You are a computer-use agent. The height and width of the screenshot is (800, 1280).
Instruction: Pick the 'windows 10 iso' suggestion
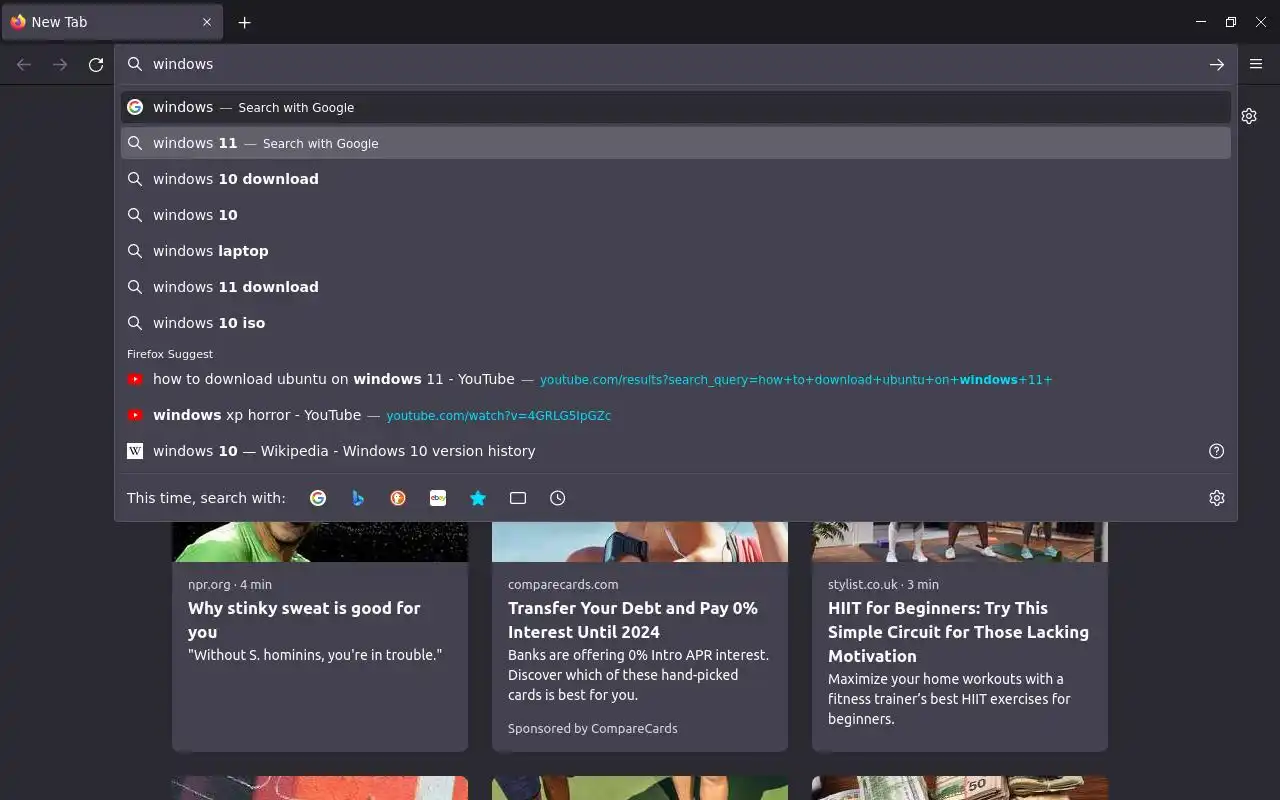(676, 323)
